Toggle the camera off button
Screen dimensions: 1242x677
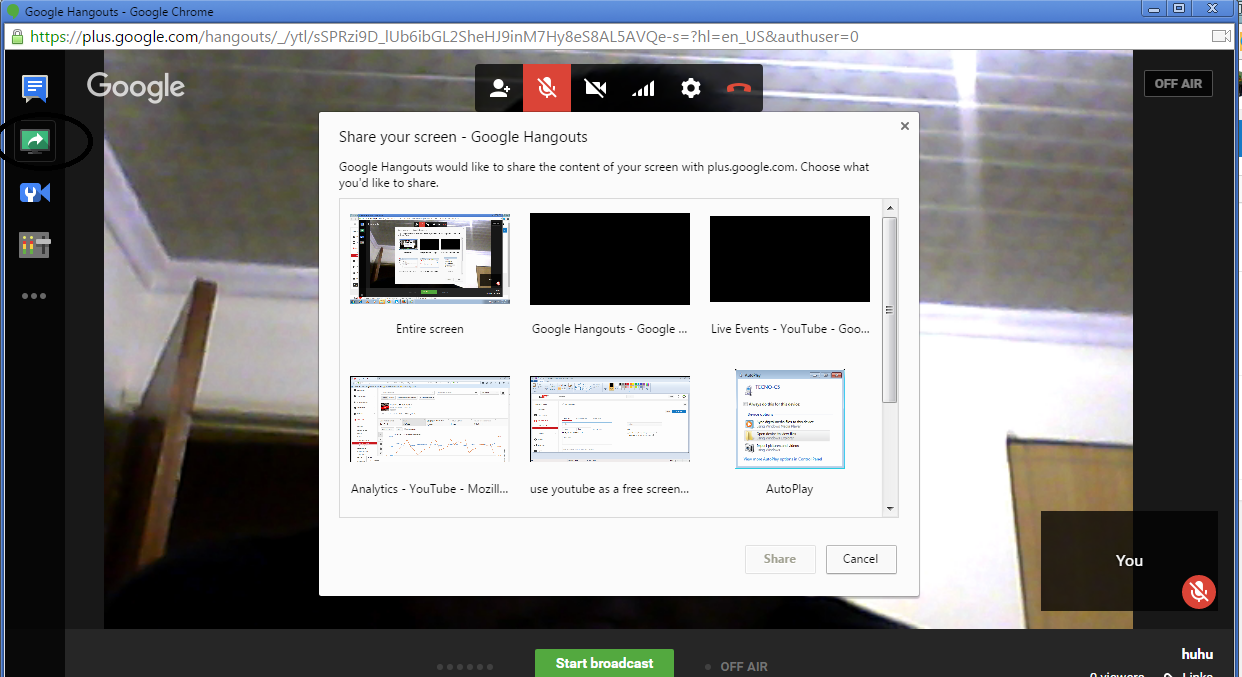(595, 88)
